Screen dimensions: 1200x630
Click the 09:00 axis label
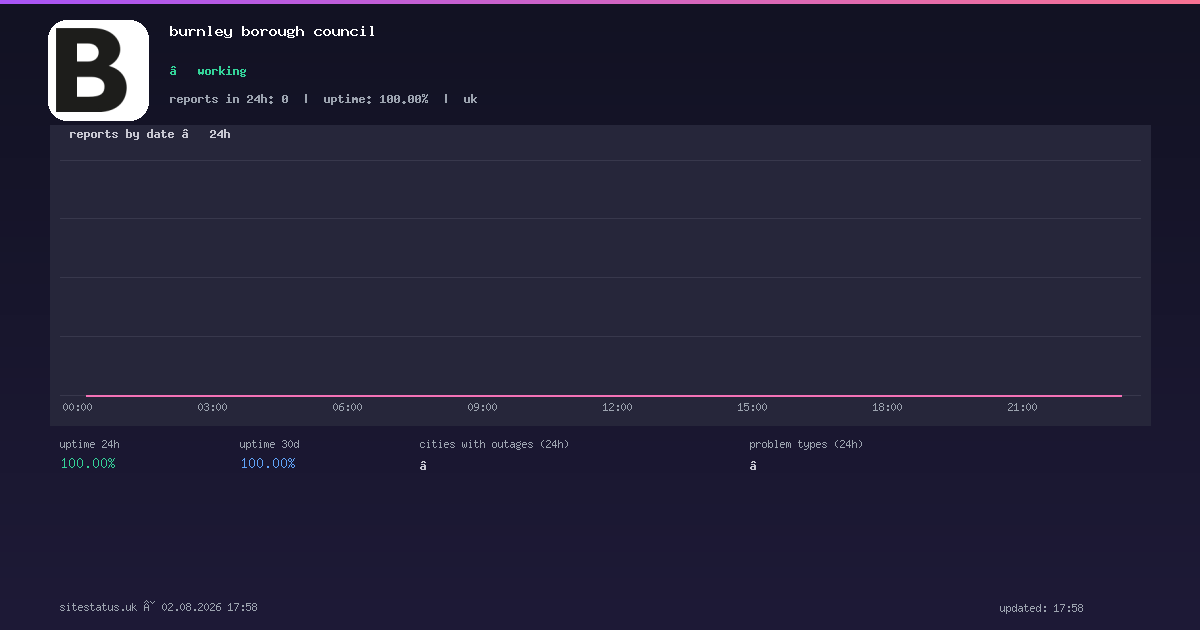click(482, 407)
